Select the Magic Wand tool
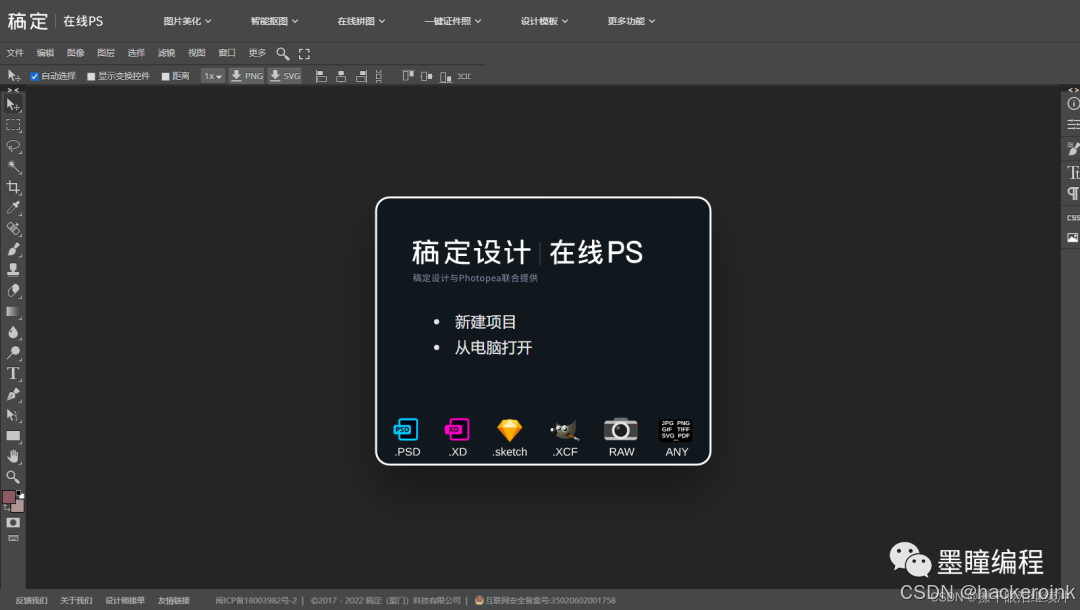This screenshot has height=610, width=1080. click(13, 167)
